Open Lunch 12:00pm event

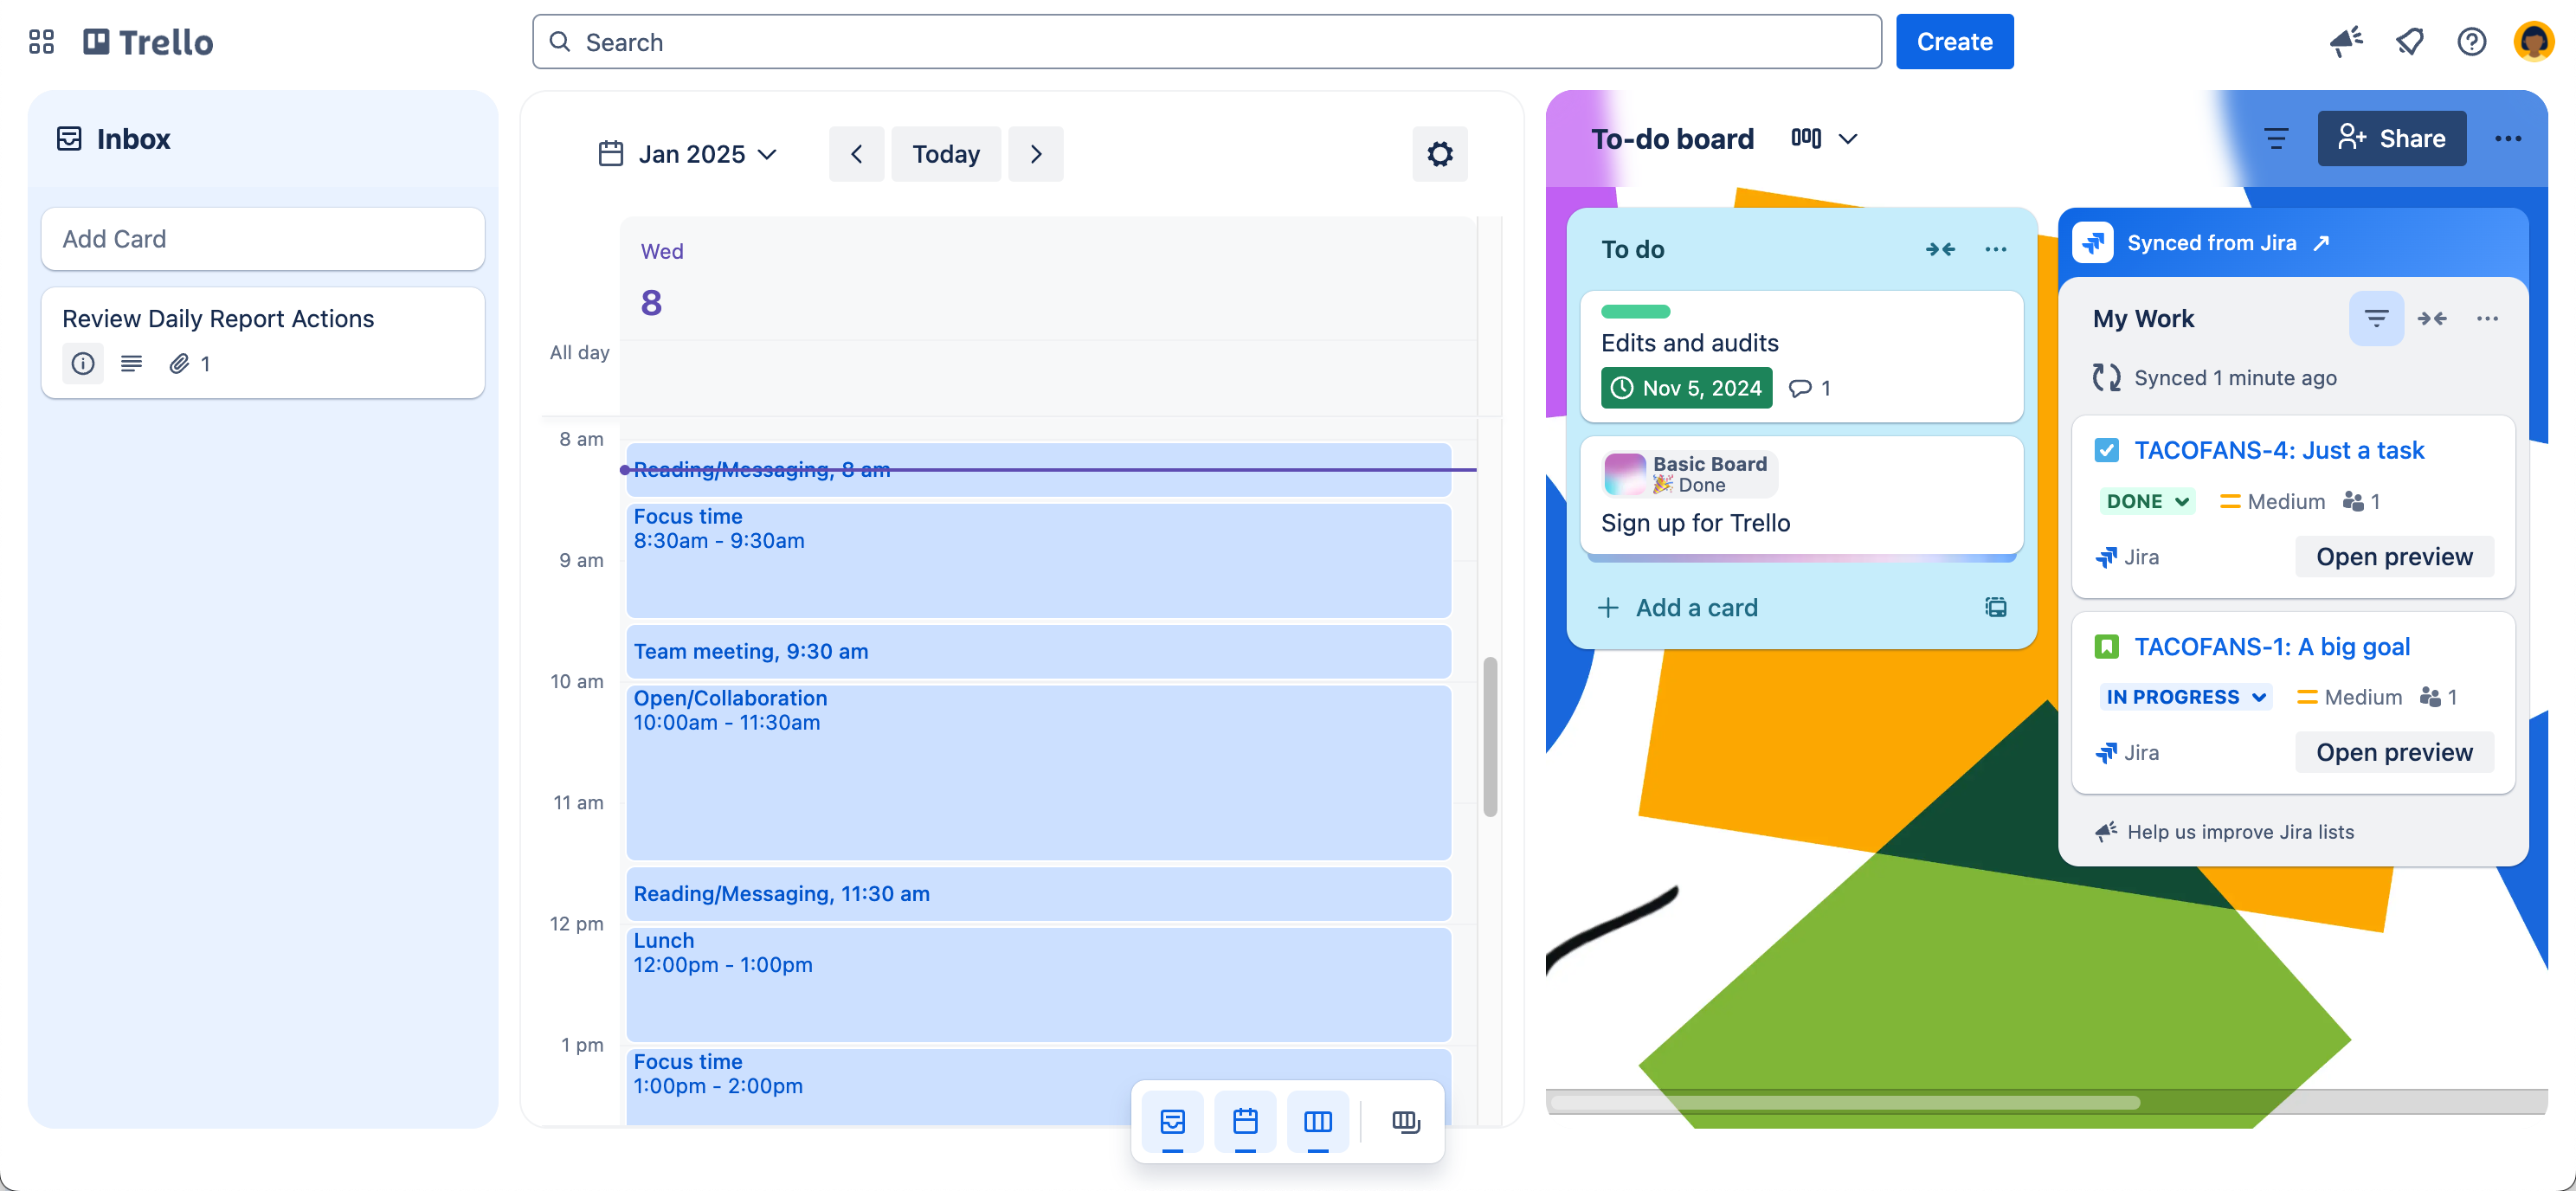click(1038, 985)
